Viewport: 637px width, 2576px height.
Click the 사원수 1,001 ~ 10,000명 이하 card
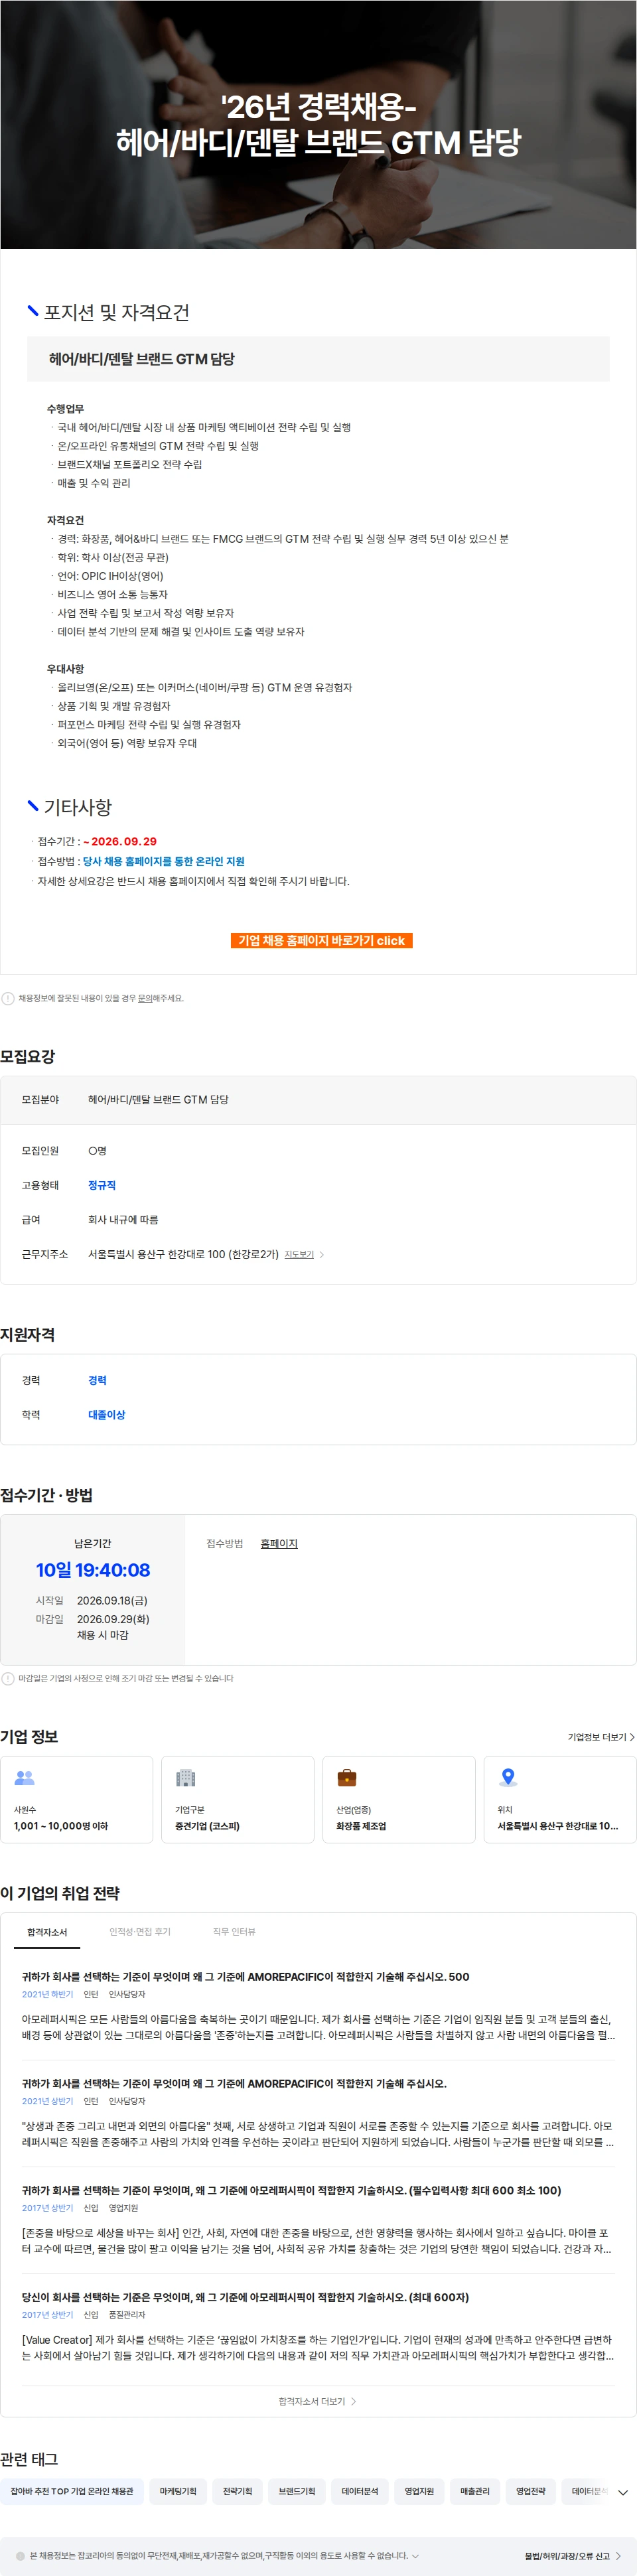point(77,1799)
